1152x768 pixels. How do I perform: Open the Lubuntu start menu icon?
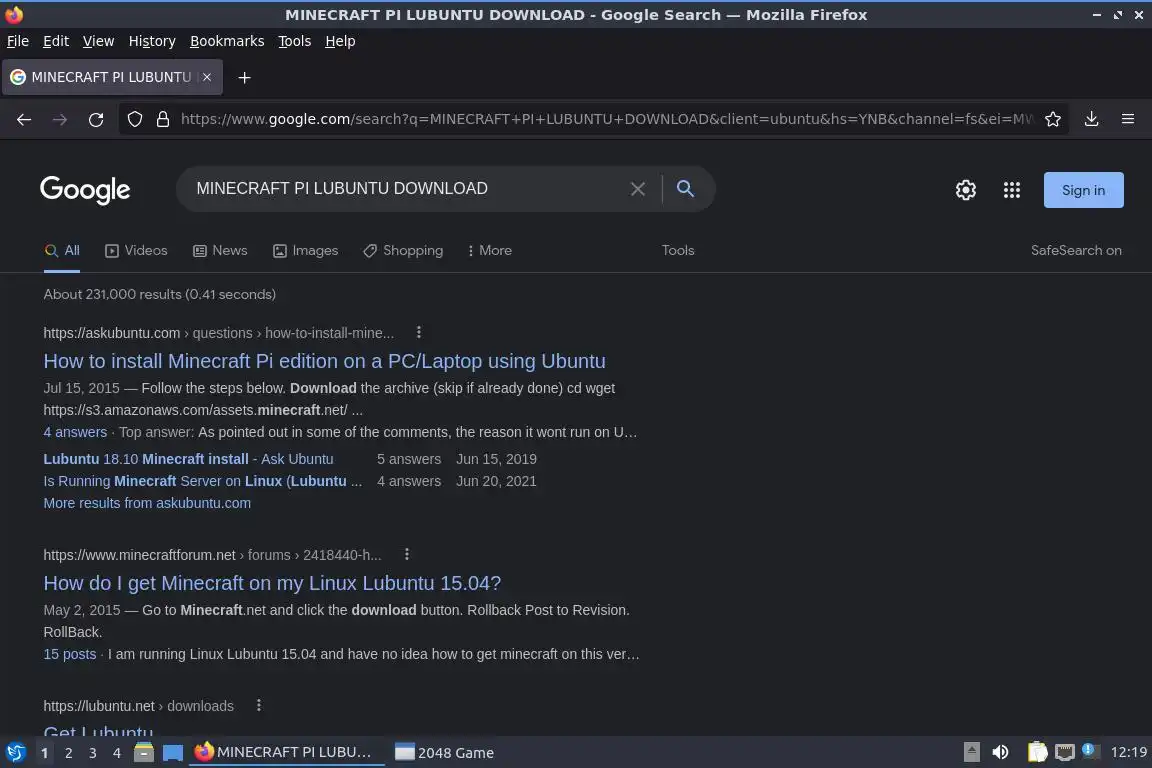point(15,753)
